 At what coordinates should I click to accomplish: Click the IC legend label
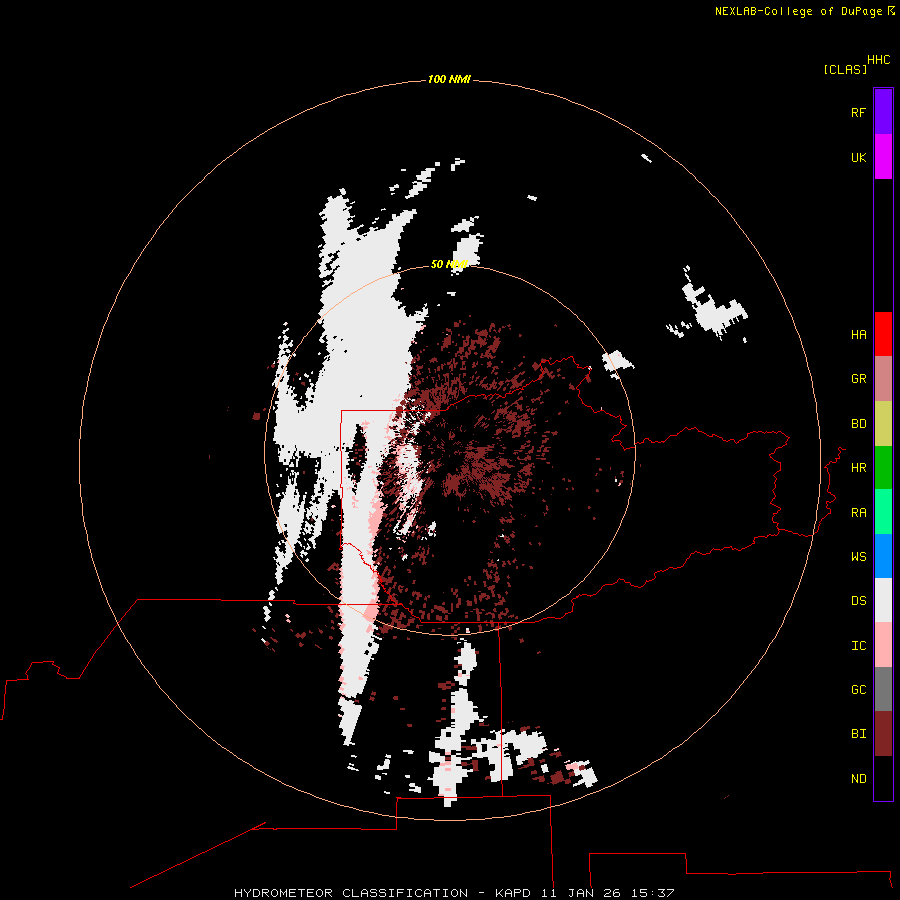(858, 646)
